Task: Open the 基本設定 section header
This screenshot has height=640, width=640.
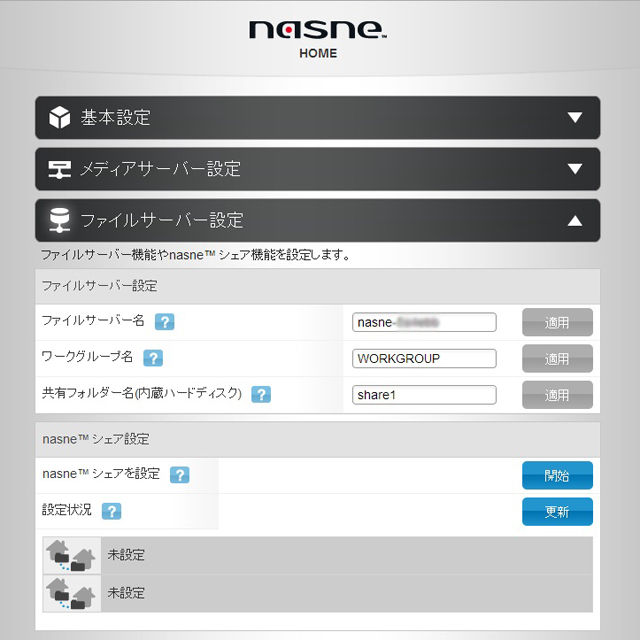Action: pyautogui.click(x=318, y=118)
